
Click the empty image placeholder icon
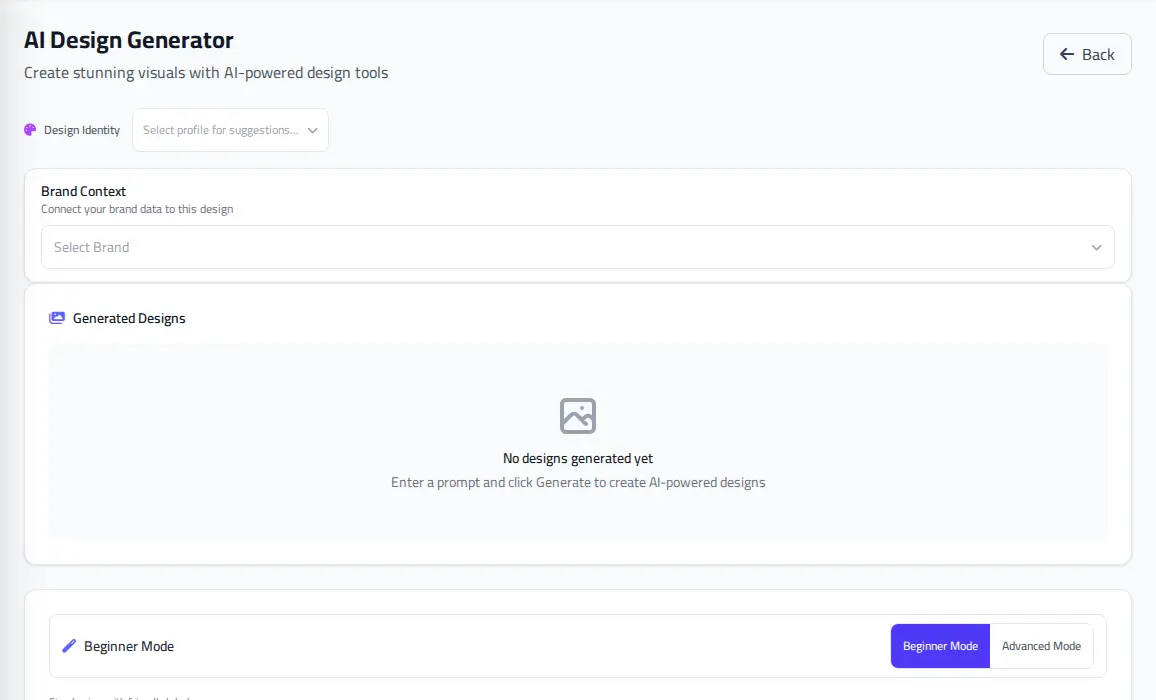coord(577,416)
